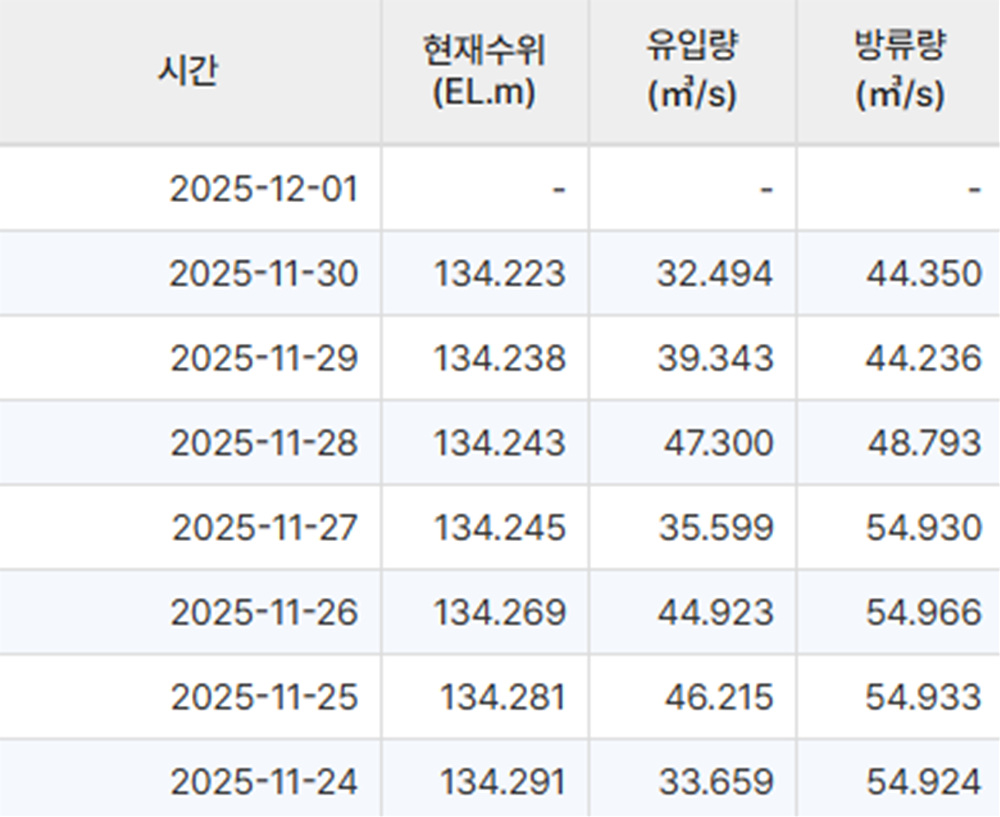Select the 2025-11-29 date cell
The image size is (1000, 817).
click(263, 358)
